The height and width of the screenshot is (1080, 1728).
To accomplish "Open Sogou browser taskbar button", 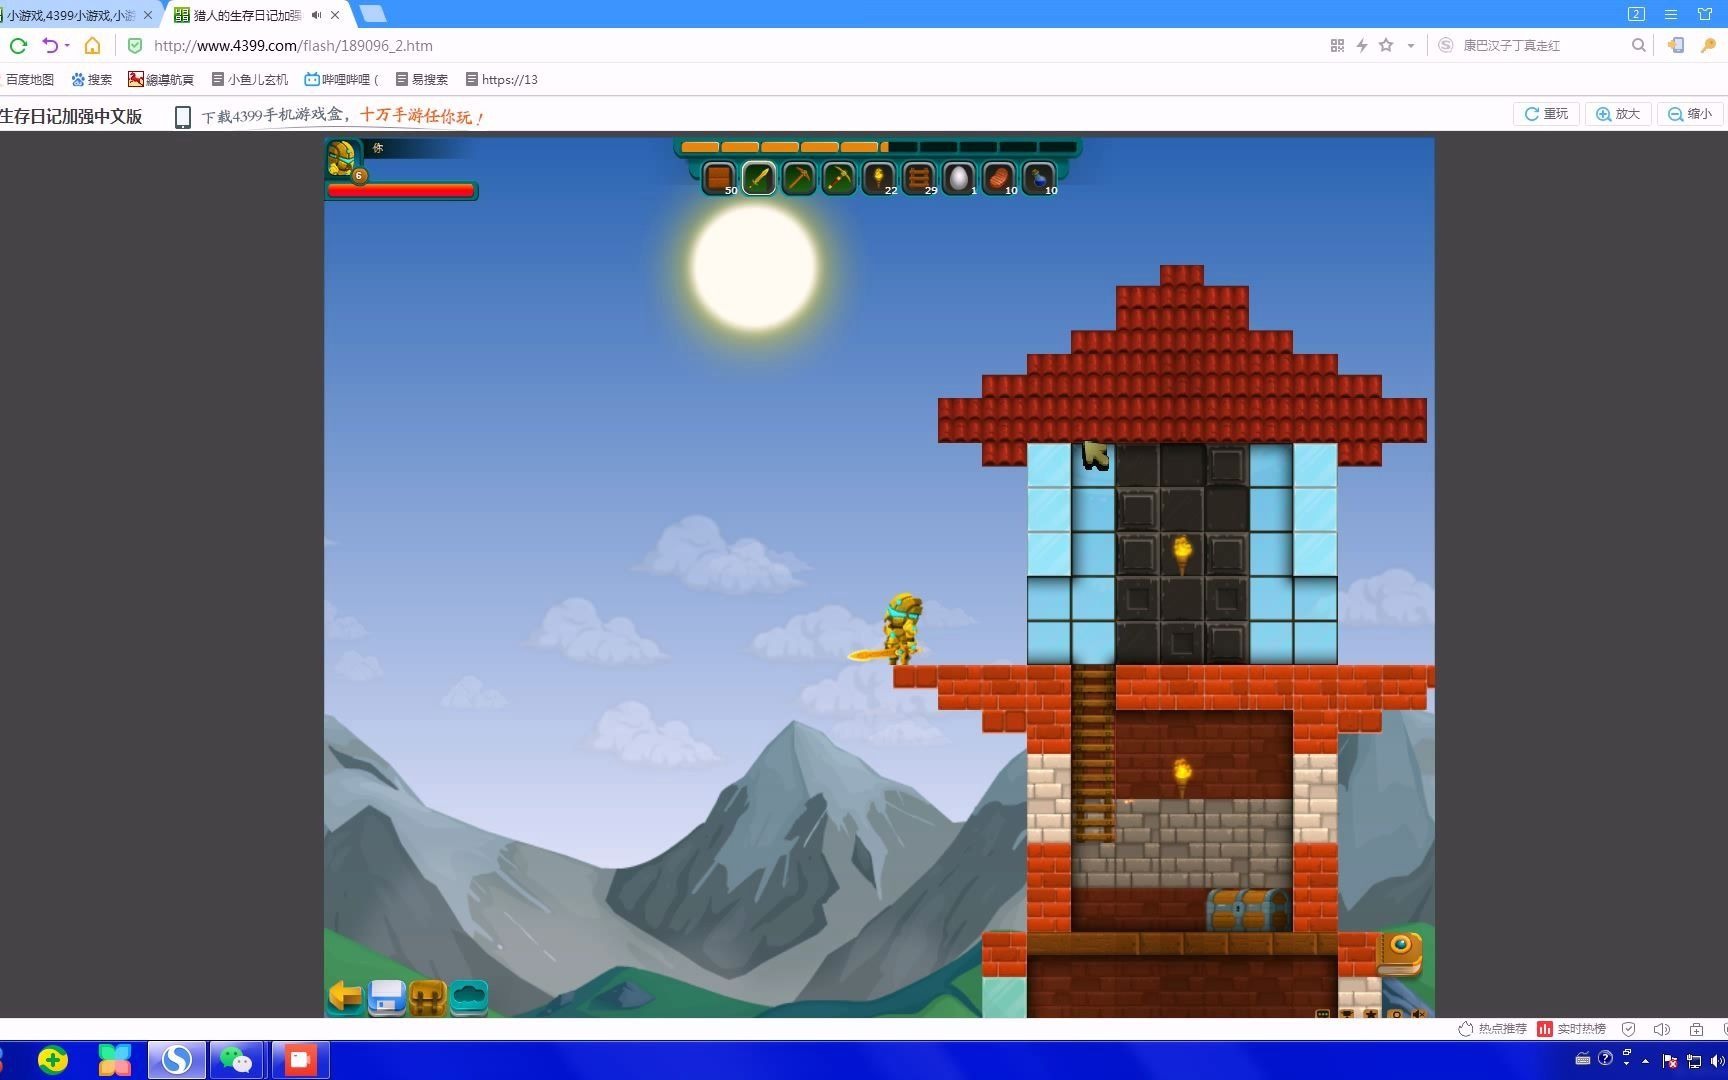I will tap(177, 1060).
